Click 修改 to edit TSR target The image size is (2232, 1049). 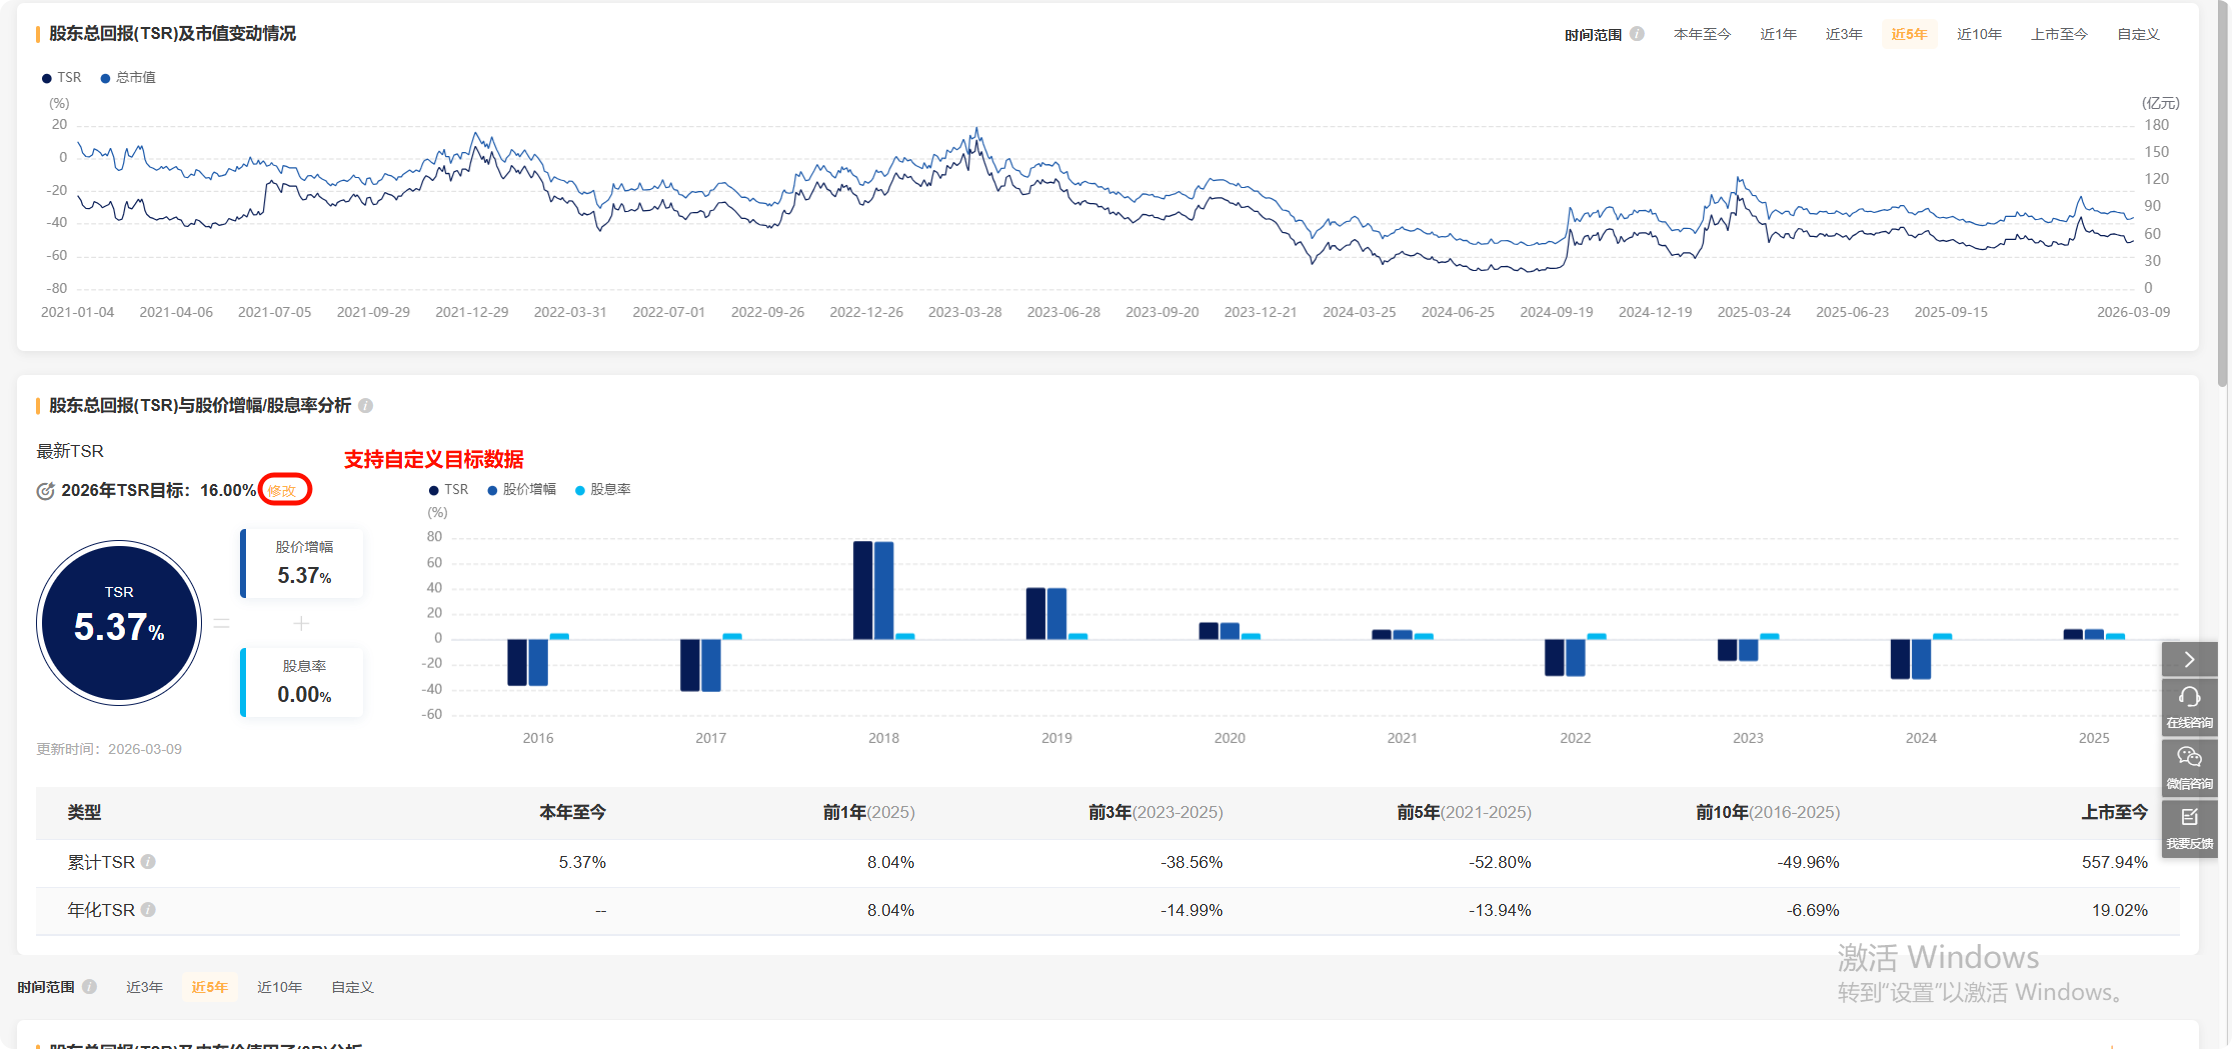[282, 491]
